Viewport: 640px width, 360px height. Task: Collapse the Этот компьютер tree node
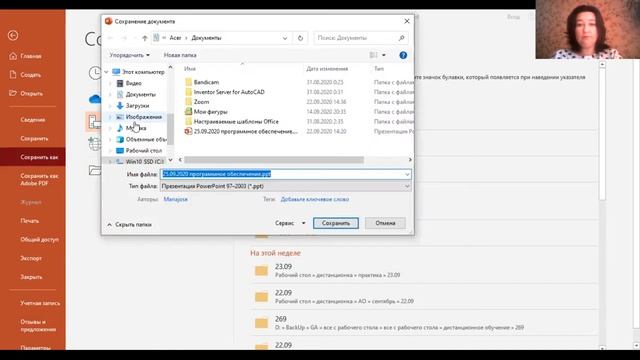pyautogui.click(x=107, y=72)
